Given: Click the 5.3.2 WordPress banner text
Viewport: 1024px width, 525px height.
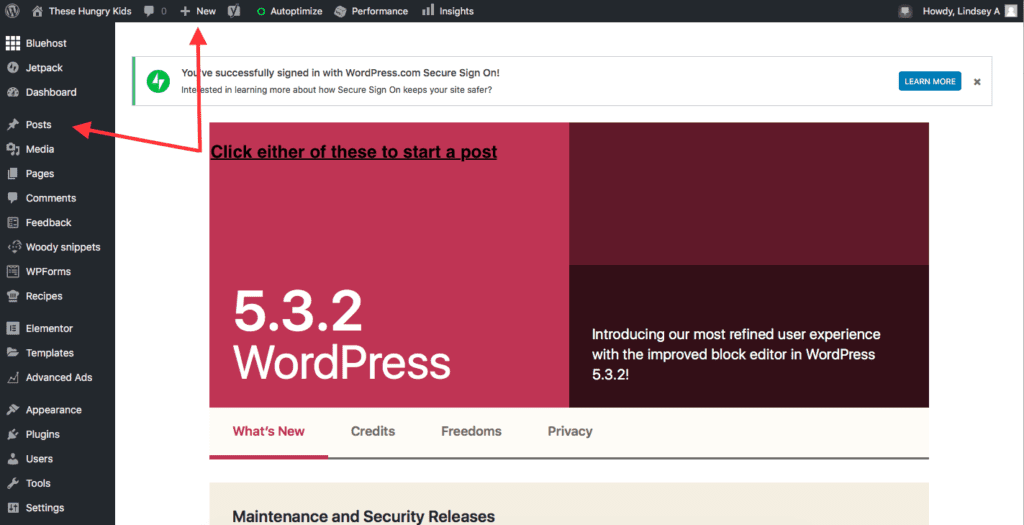Looking at the screenshot, I should point(342,334).
